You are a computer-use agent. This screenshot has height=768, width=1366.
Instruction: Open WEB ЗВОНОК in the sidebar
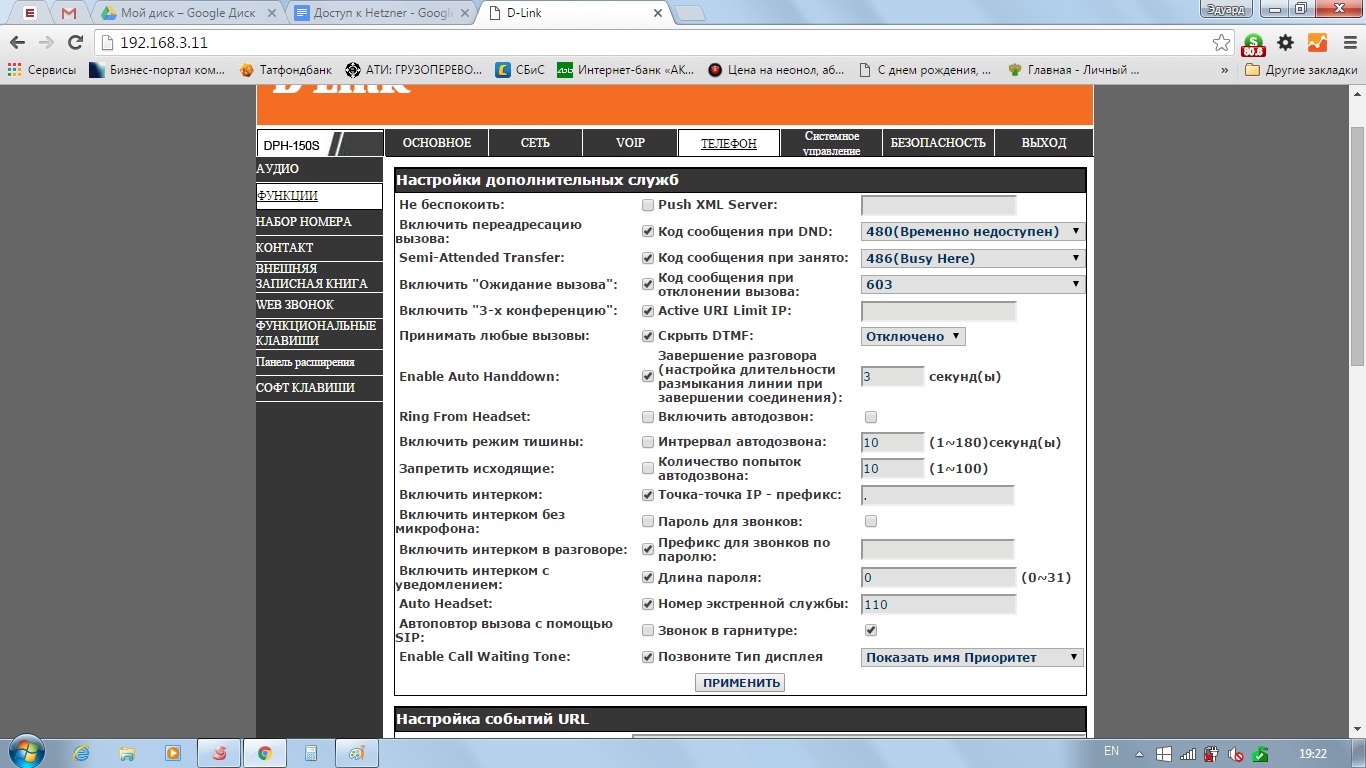(x=319, y=305)
